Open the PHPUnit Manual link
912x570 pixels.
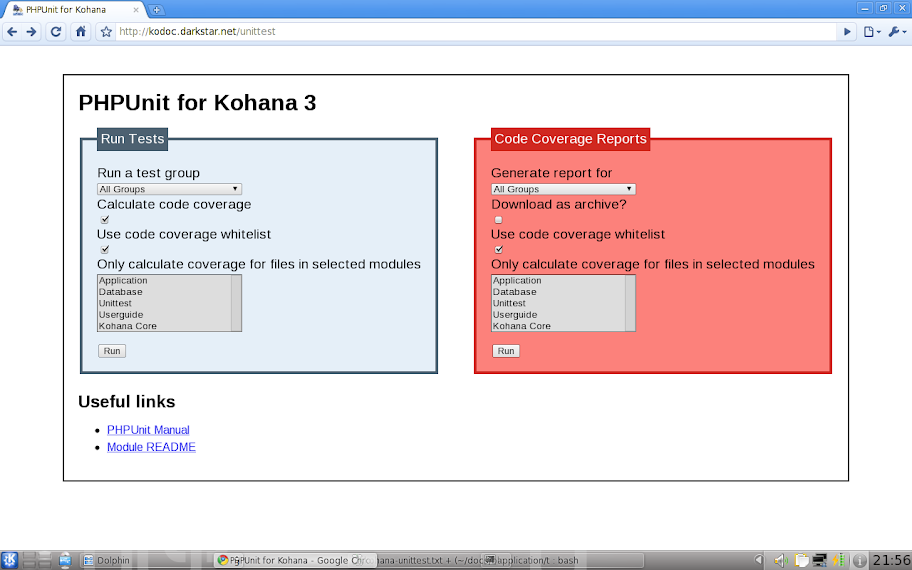(x=148, y=430)
